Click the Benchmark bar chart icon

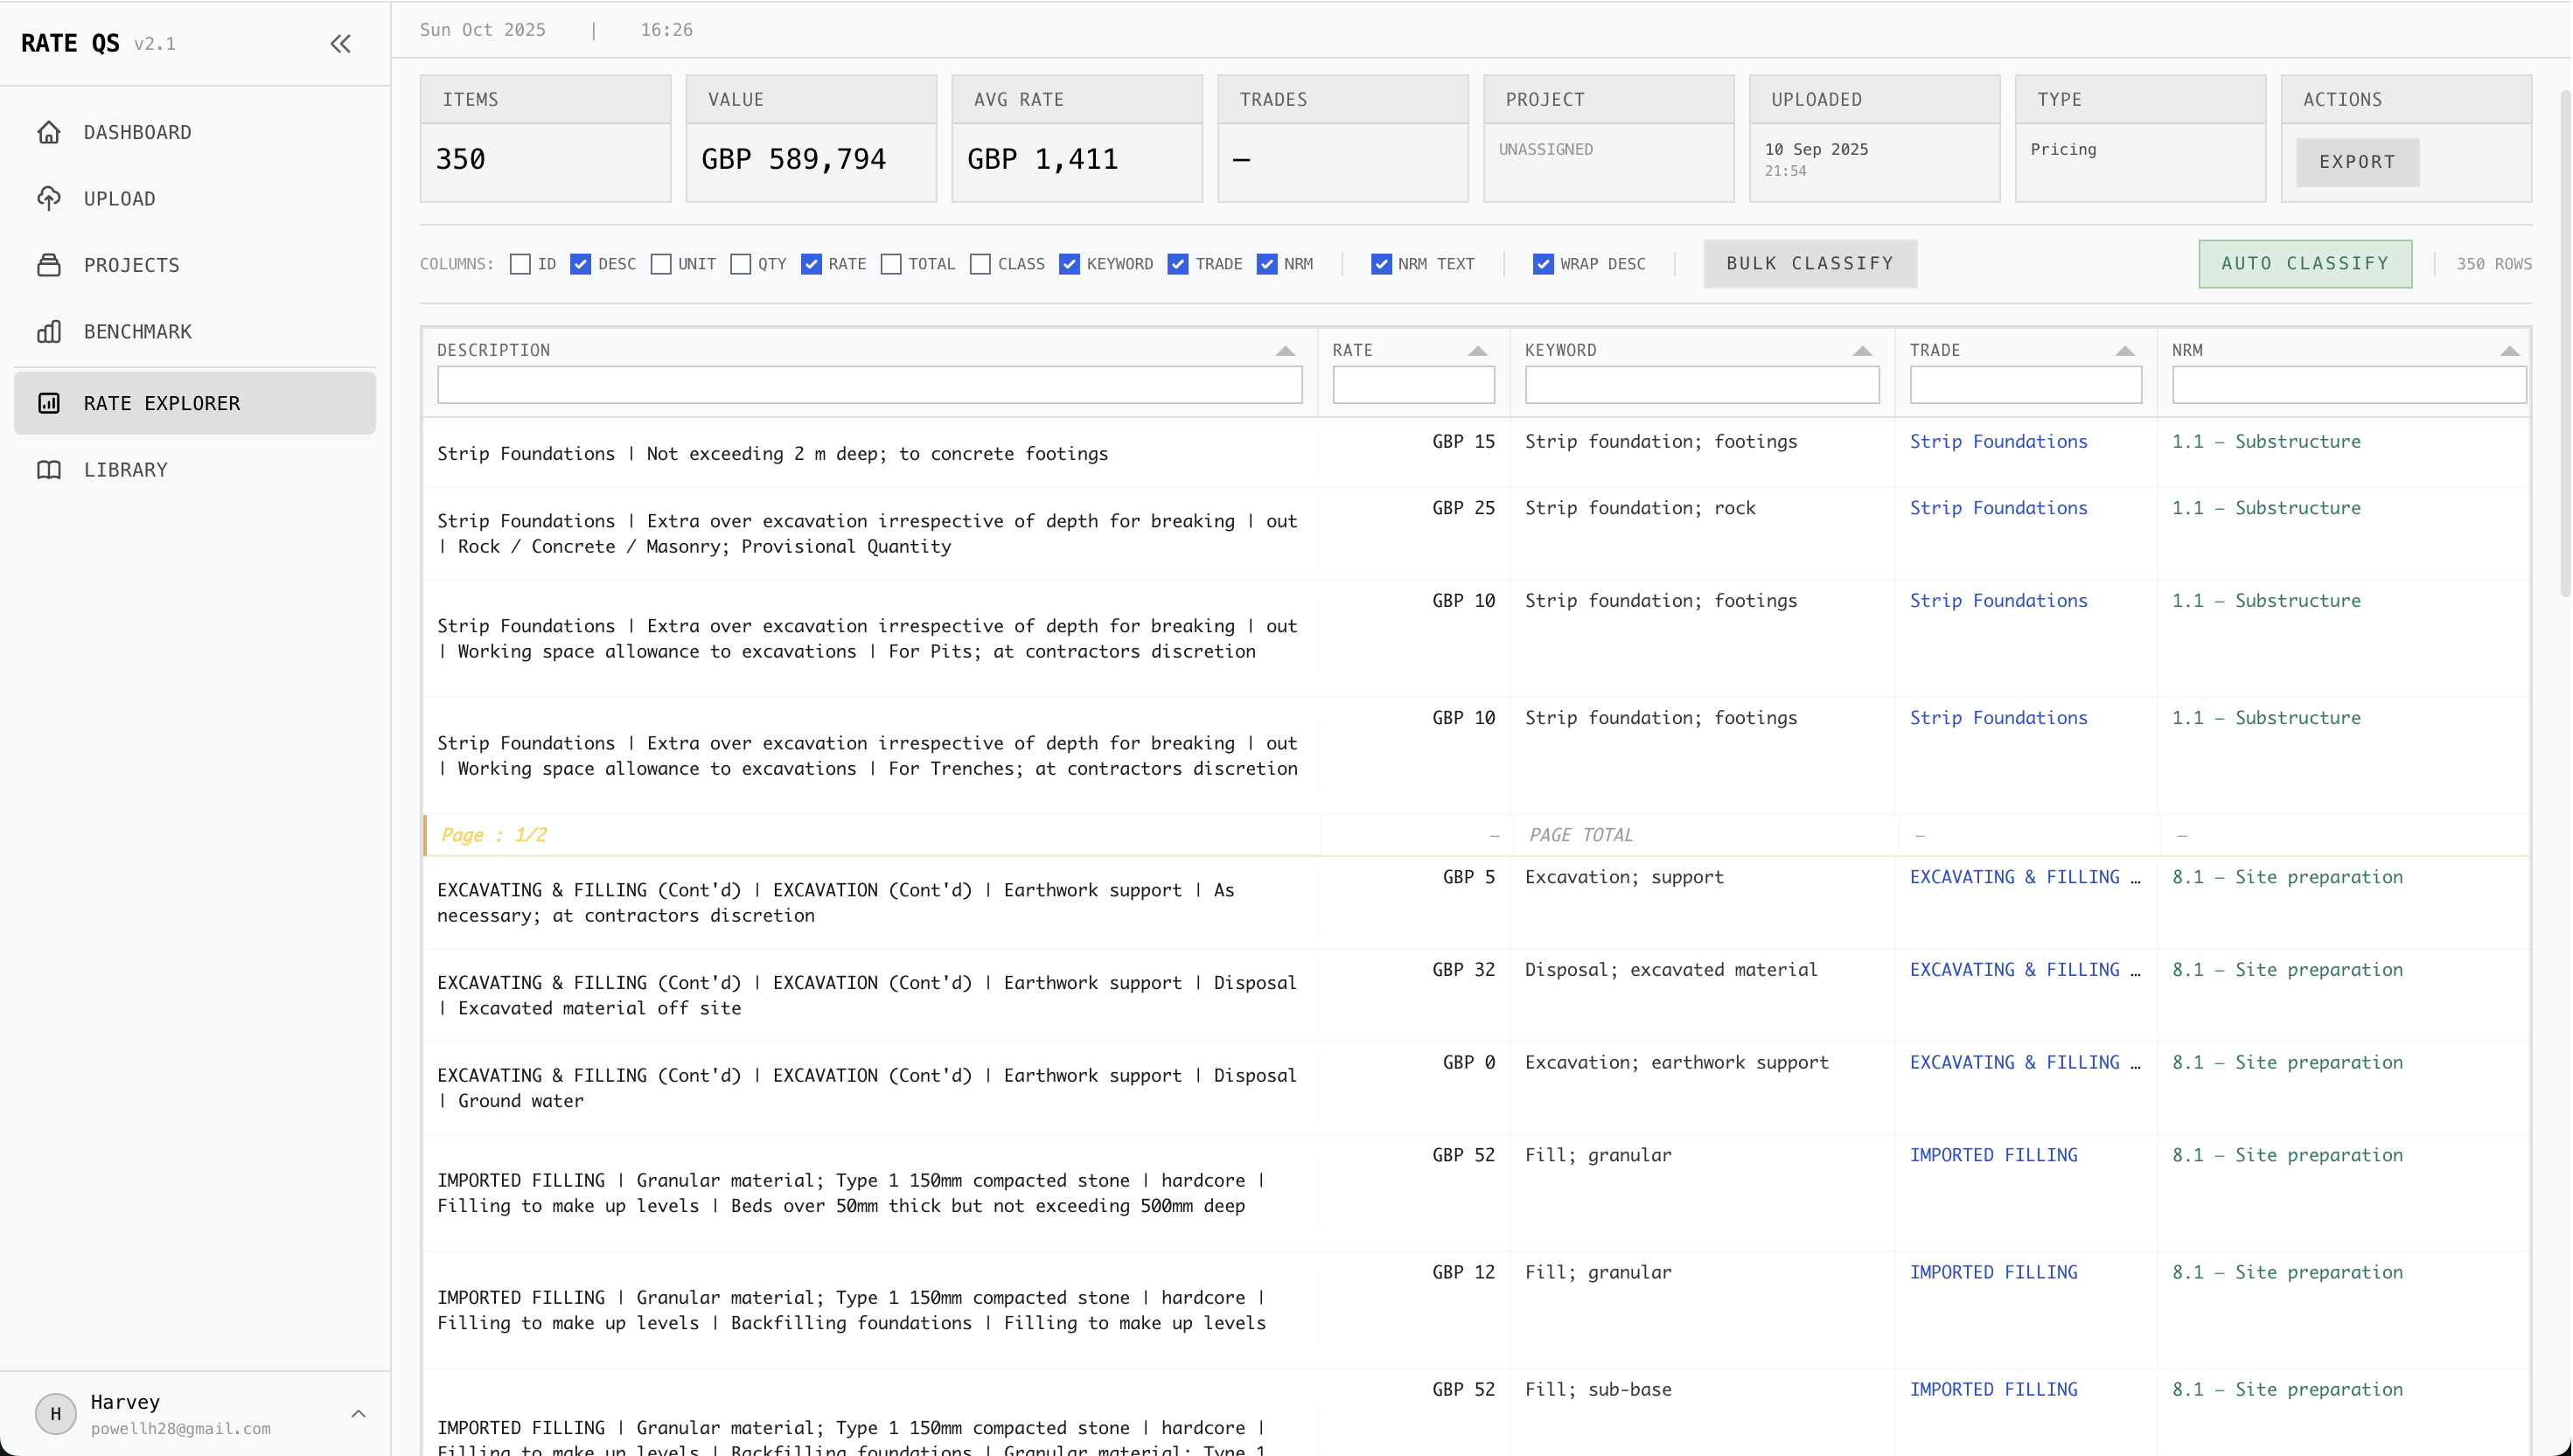tap(49, 331)
